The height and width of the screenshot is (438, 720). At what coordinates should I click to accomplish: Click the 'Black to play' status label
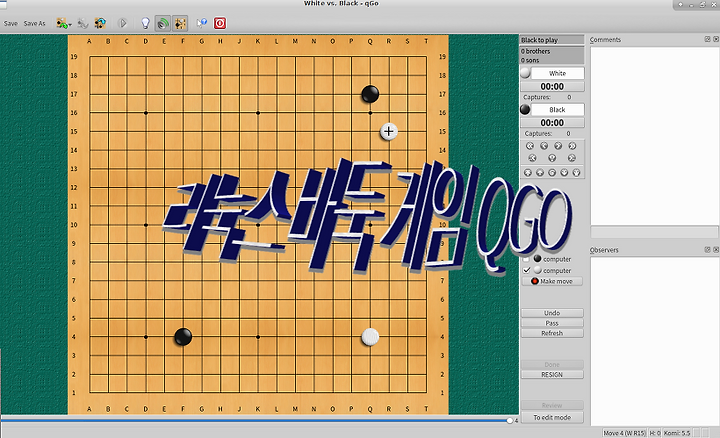pos(540,40)
